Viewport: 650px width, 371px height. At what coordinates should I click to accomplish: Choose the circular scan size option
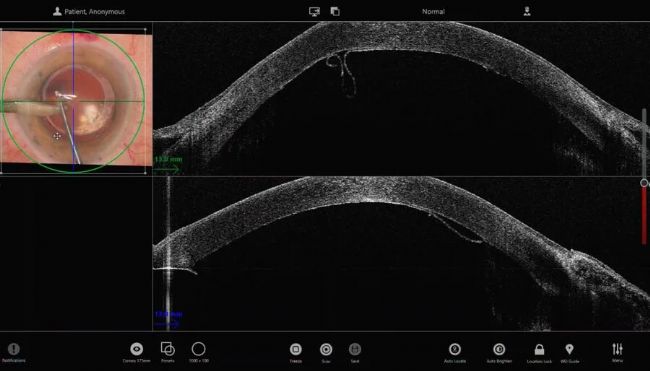point(199,349)
